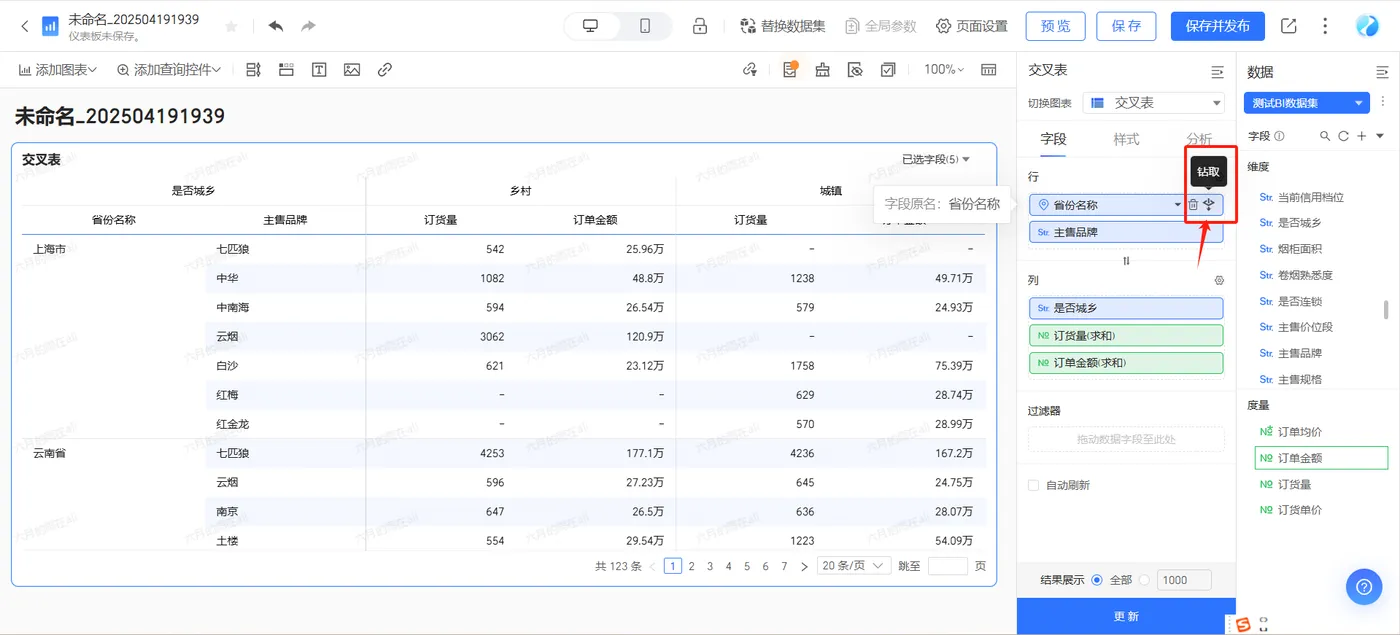Open 100% zoom level dropdown
This screenshot has width=1400, height=635.
coord(944,70)
